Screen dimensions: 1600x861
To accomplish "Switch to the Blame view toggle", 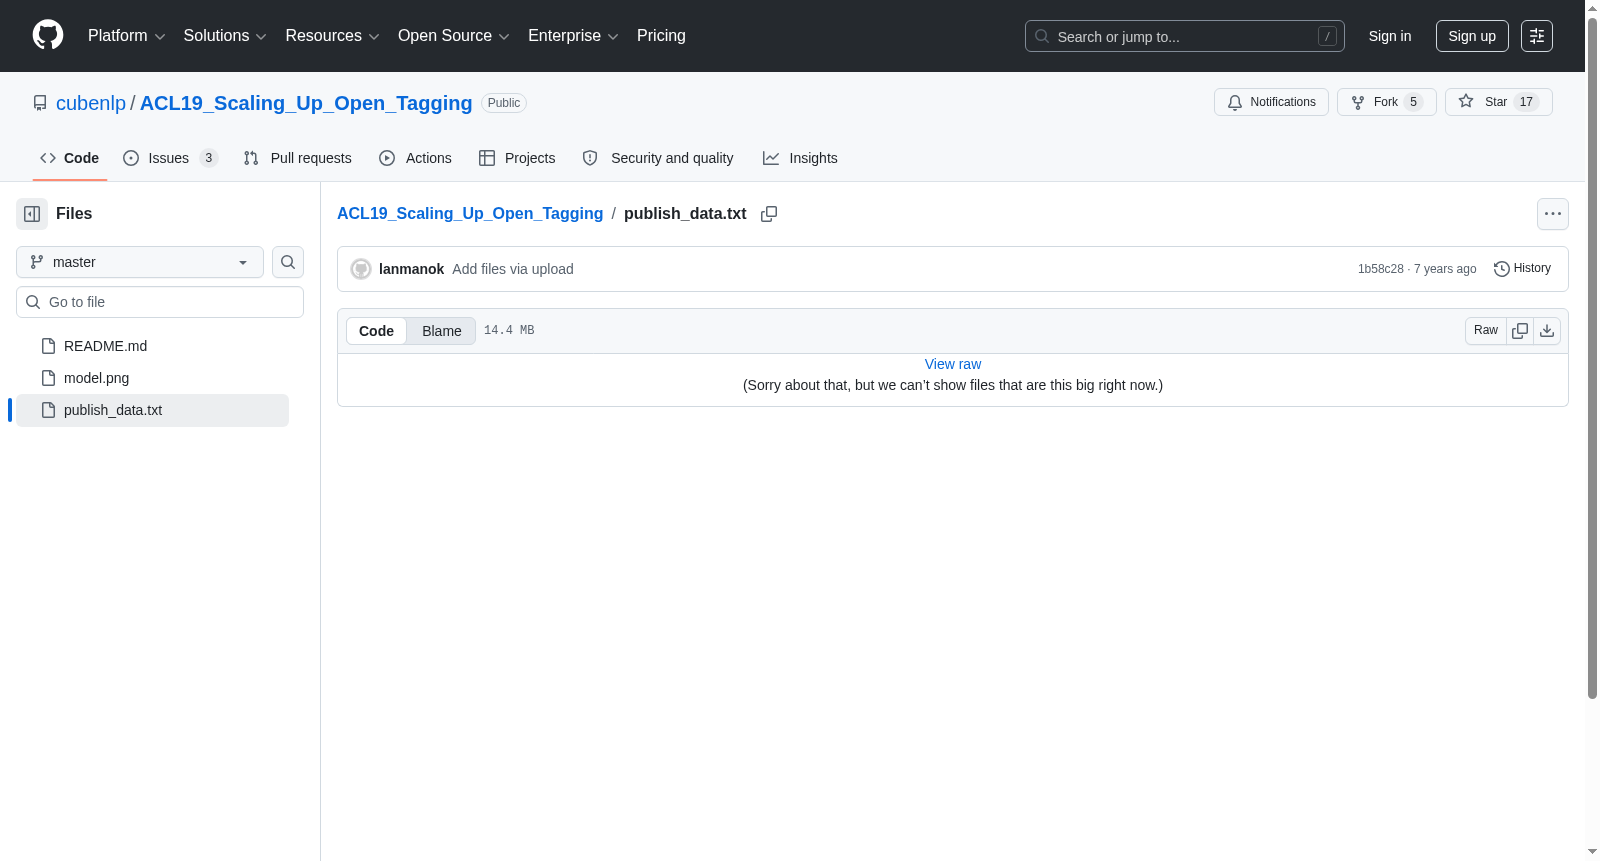I will click(x=441, y=331).
